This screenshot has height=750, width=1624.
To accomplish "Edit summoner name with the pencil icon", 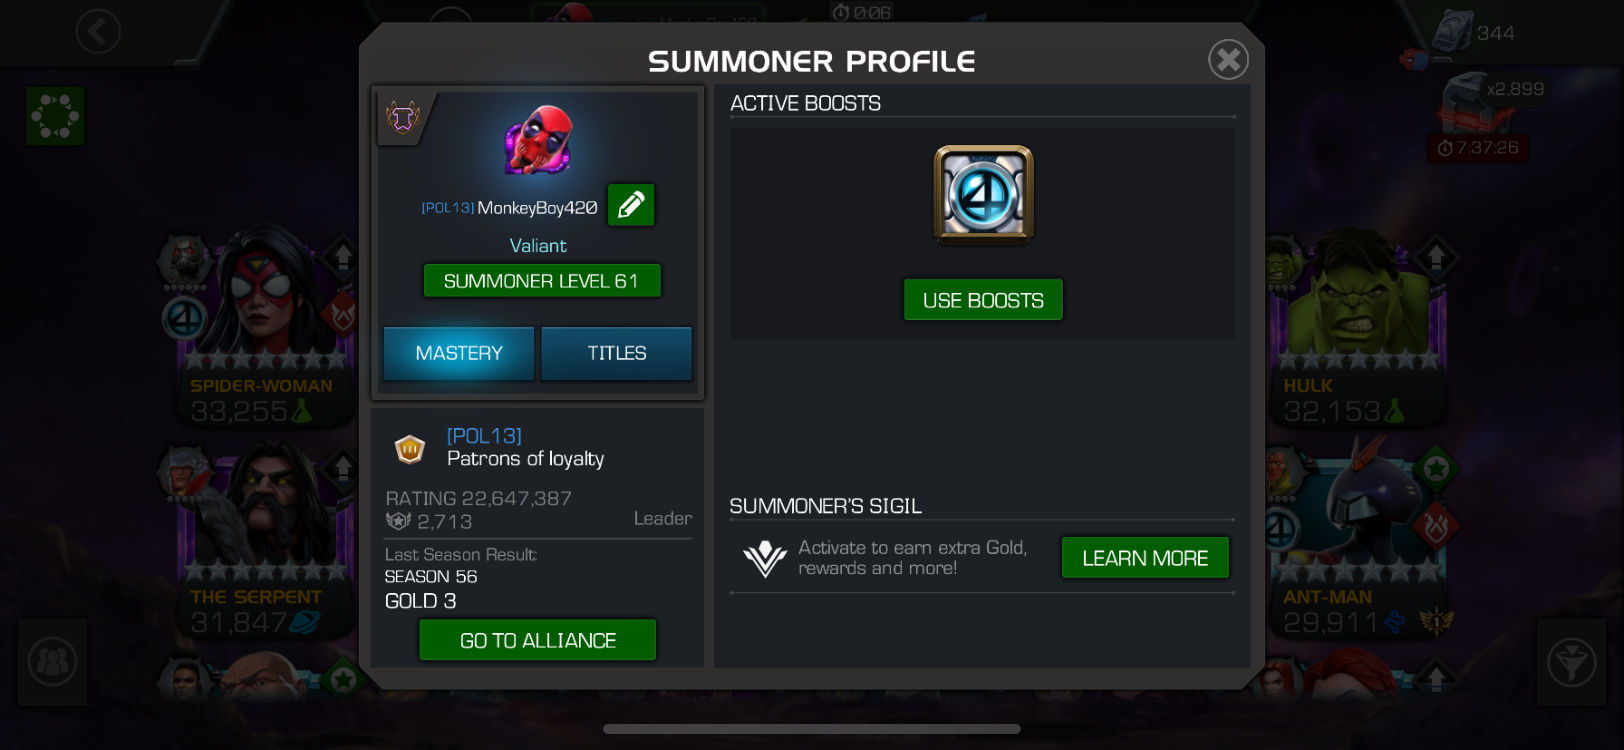I will [x=631, y=205].
